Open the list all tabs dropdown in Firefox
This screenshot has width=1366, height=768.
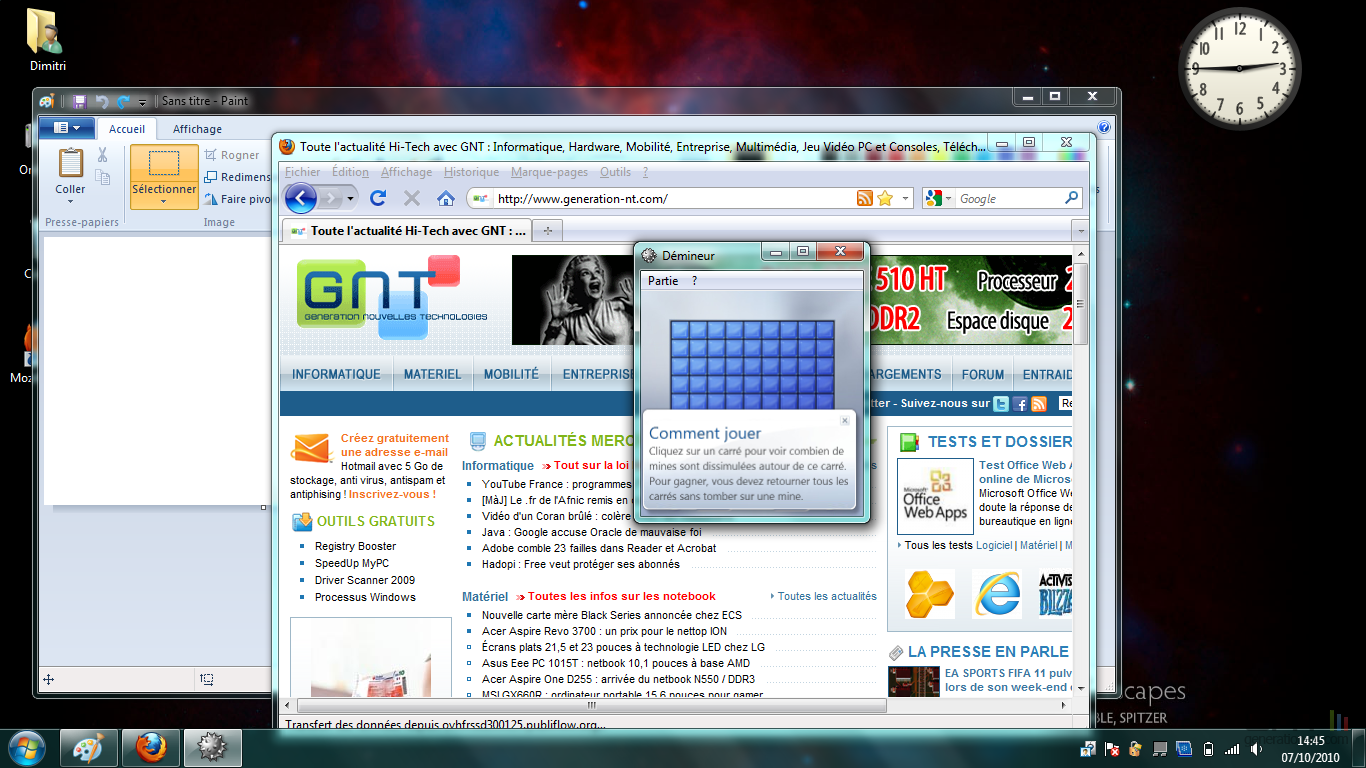pyautogui.click(x=1080, y=231)
